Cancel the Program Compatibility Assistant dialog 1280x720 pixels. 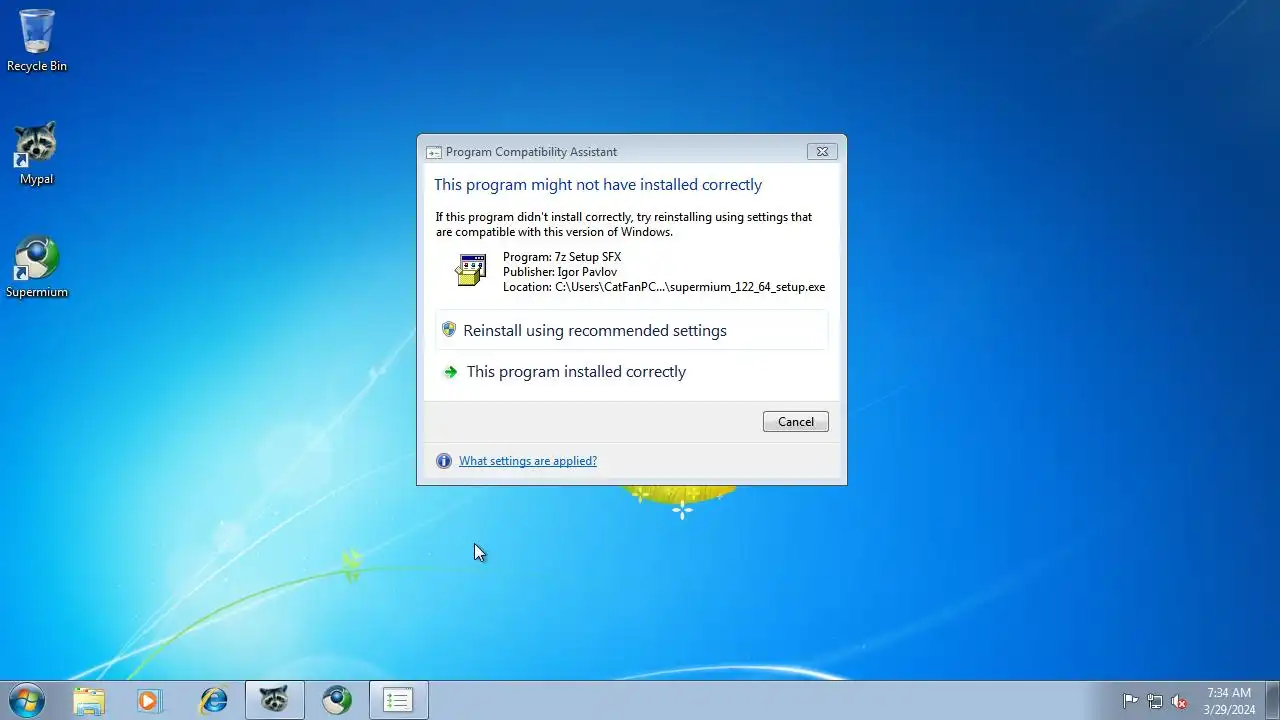tap(795, 422)
